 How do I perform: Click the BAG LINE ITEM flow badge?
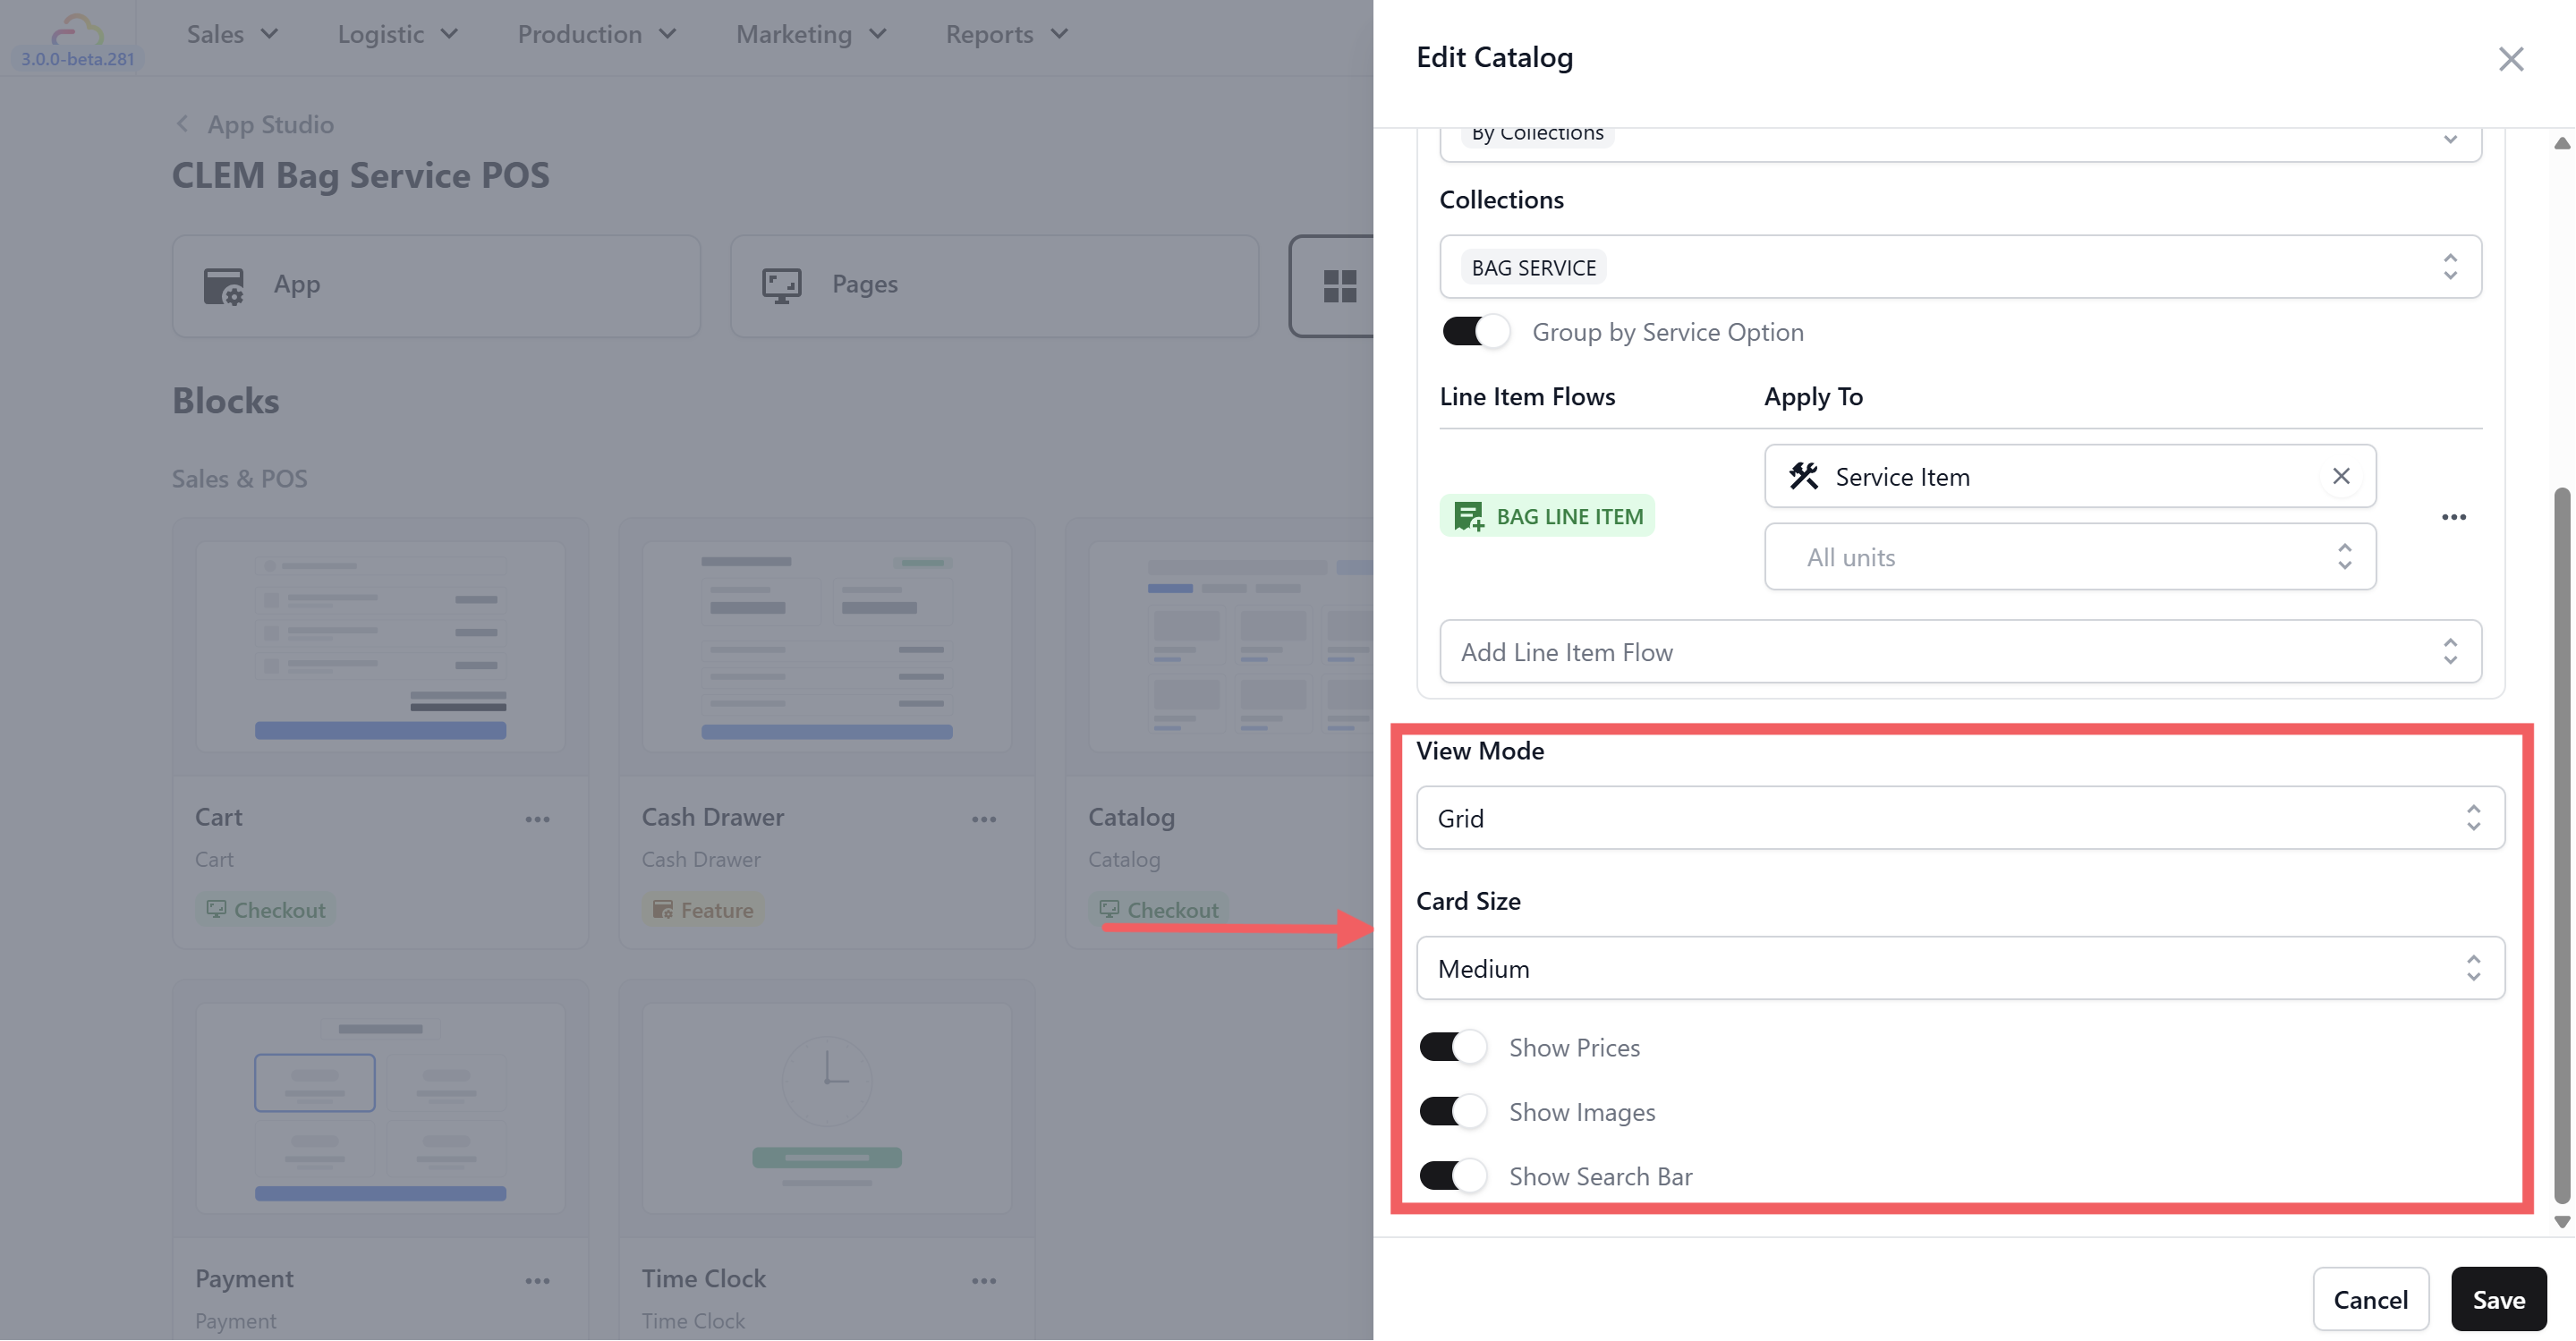1547,516
